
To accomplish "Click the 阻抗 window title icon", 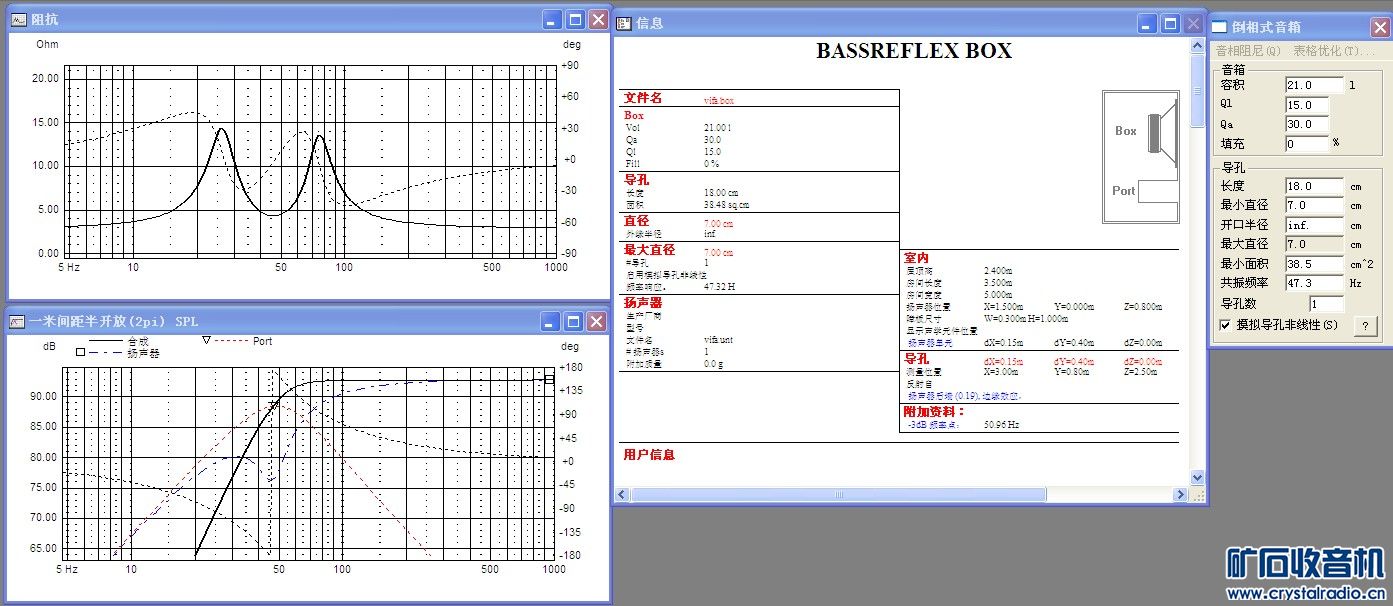I will [x=19, y=19].
